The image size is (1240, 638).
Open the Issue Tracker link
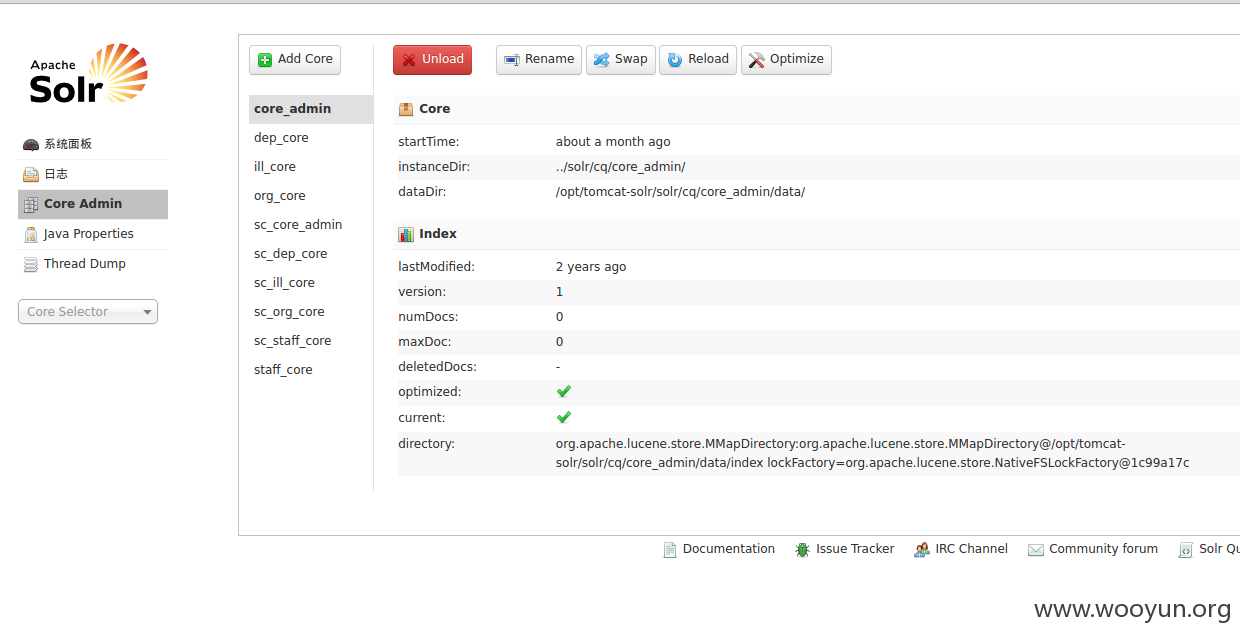click(845, 549)
